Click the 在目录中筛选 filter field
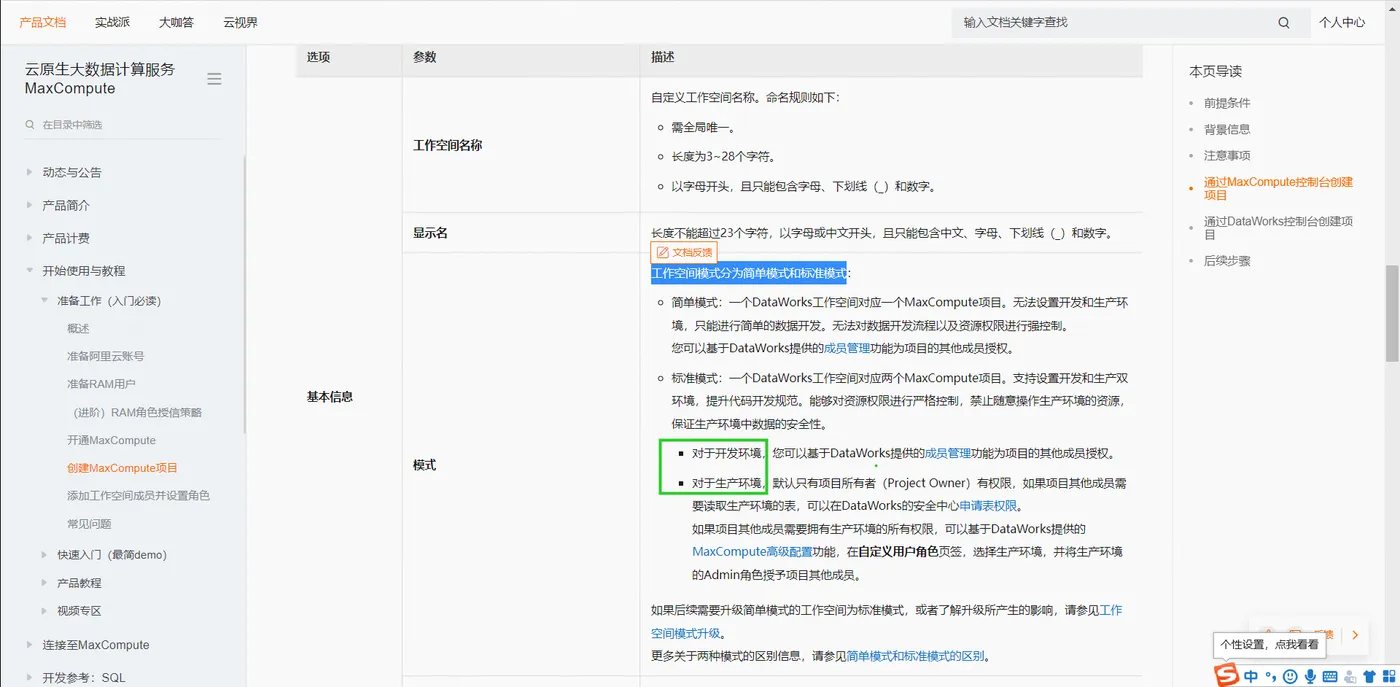 (x=122, y=125)
